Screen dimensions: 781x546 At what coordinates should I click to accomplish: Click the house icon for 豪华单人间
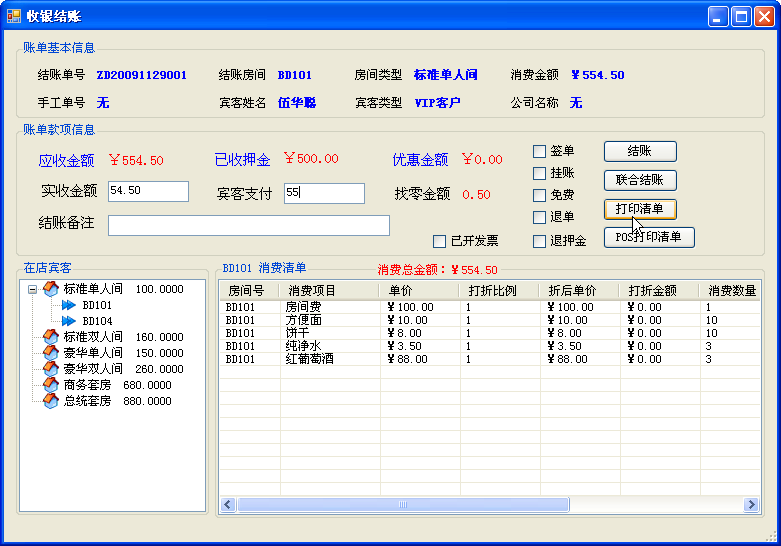click(50, 353)
